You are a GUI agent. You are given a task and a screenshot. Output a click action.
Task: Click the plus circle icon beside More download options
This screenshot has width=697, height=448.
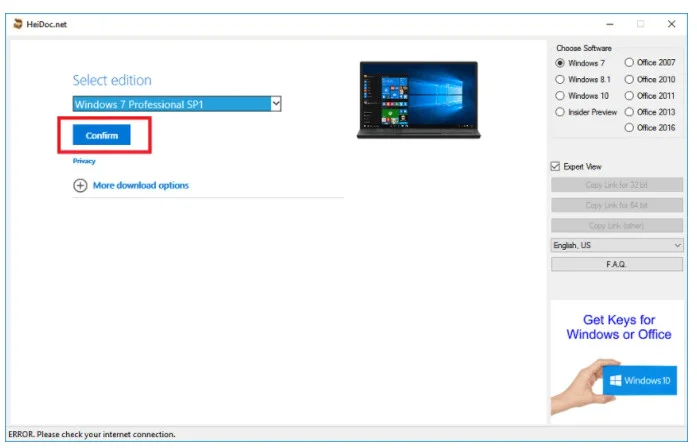tap(80, 185)
